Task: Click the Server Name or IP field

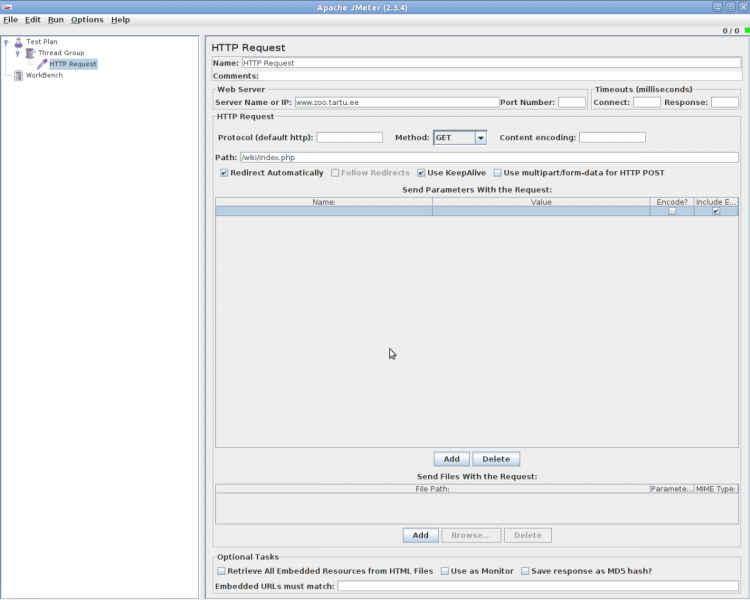Action: click(396, 102)
